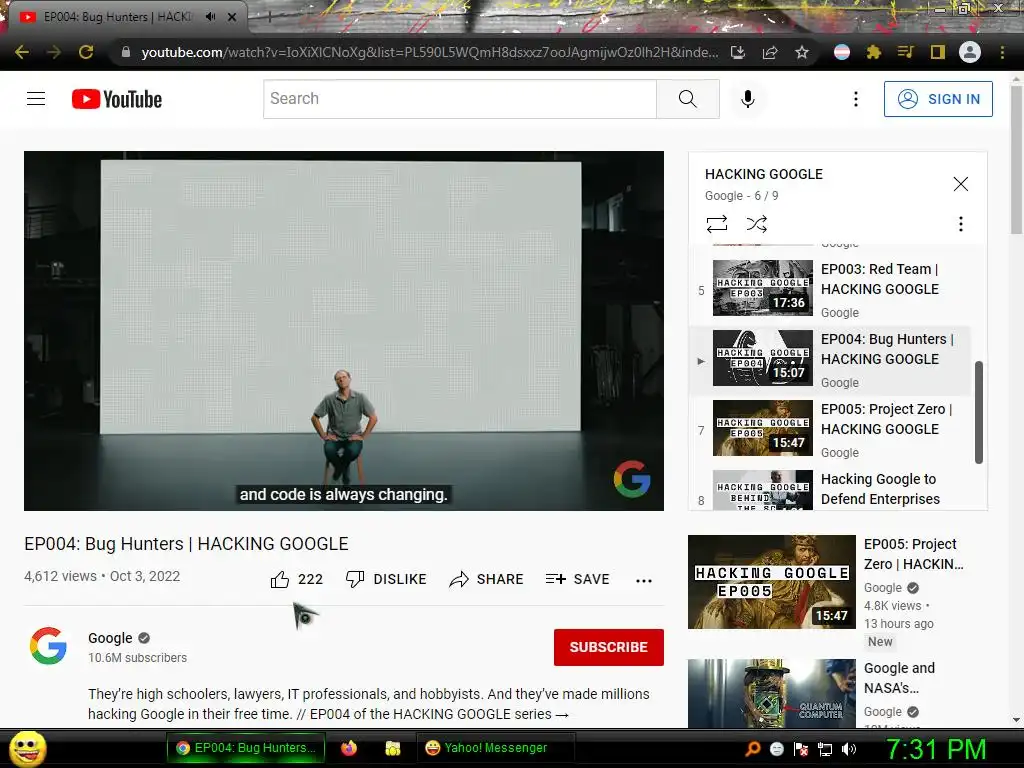The image size is (1024, 768).
Task: Click the HACKING GOOGLE playlist title
Action: point(763,174)
